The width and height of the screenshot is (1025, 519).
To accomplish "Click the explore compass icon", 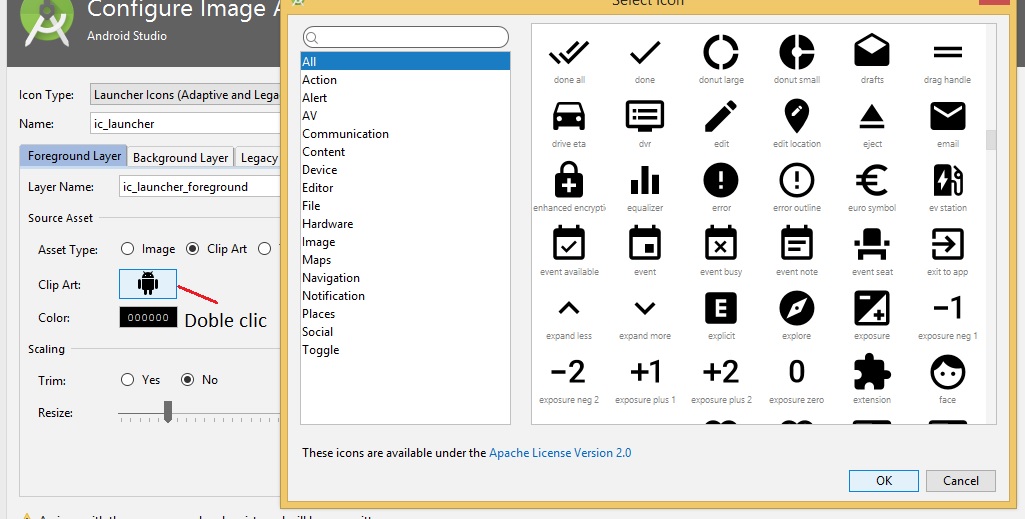I will (x=796, y=308).
